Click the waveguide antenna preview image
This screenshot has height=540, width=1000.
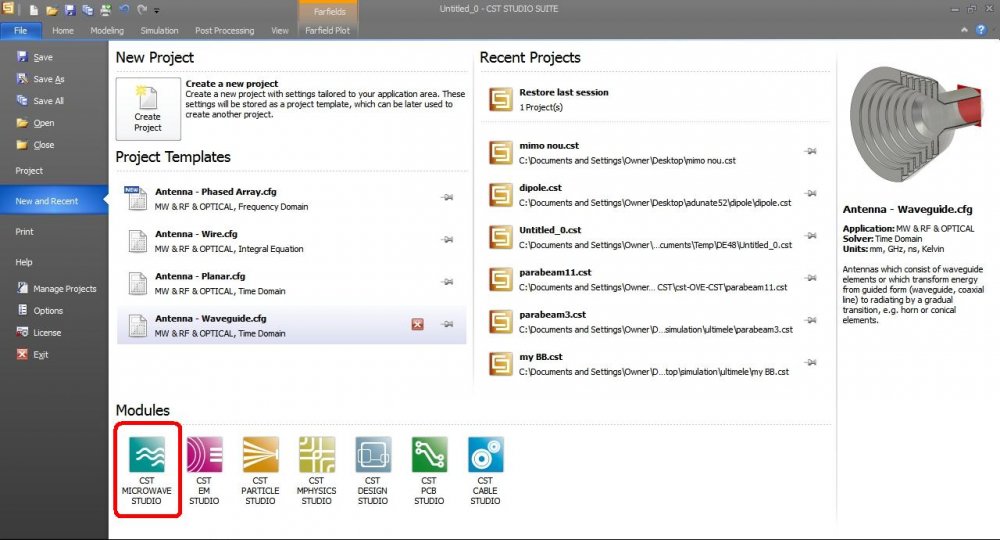tap(917, 125)
